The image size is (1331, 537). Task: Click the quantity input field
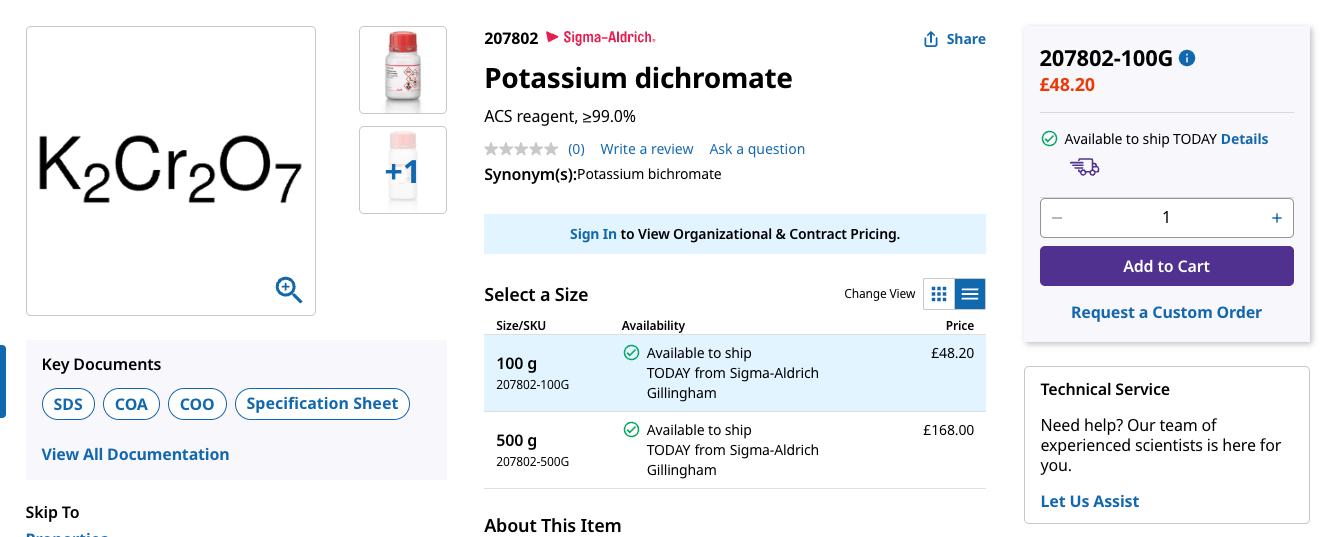pyautogui.click(x=1167, y=218)
